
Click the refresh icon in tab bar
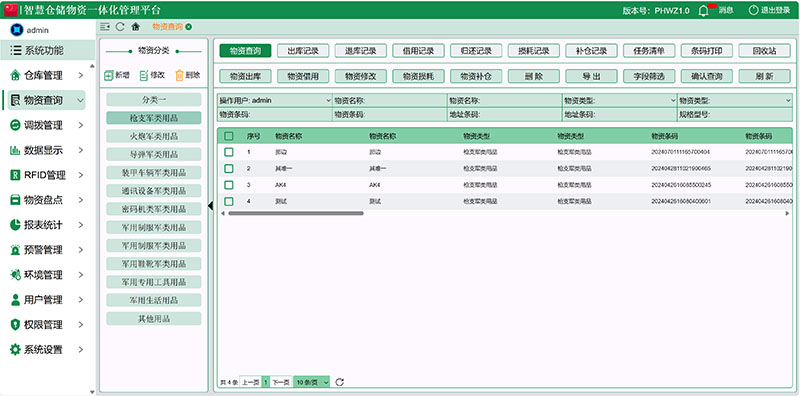[120, 27]
